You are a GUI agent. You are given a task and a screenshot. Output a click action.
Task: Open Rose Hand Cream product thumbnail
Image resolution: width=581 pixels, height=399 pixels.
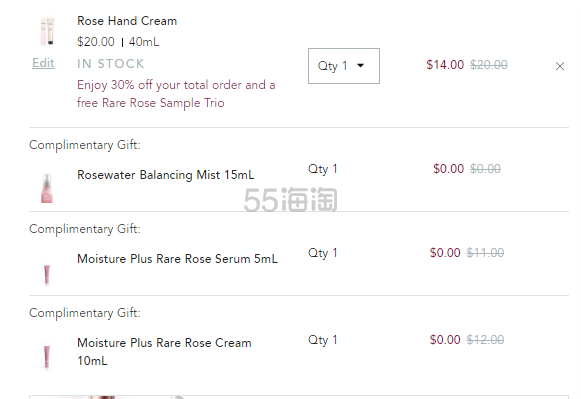point(47,31)
